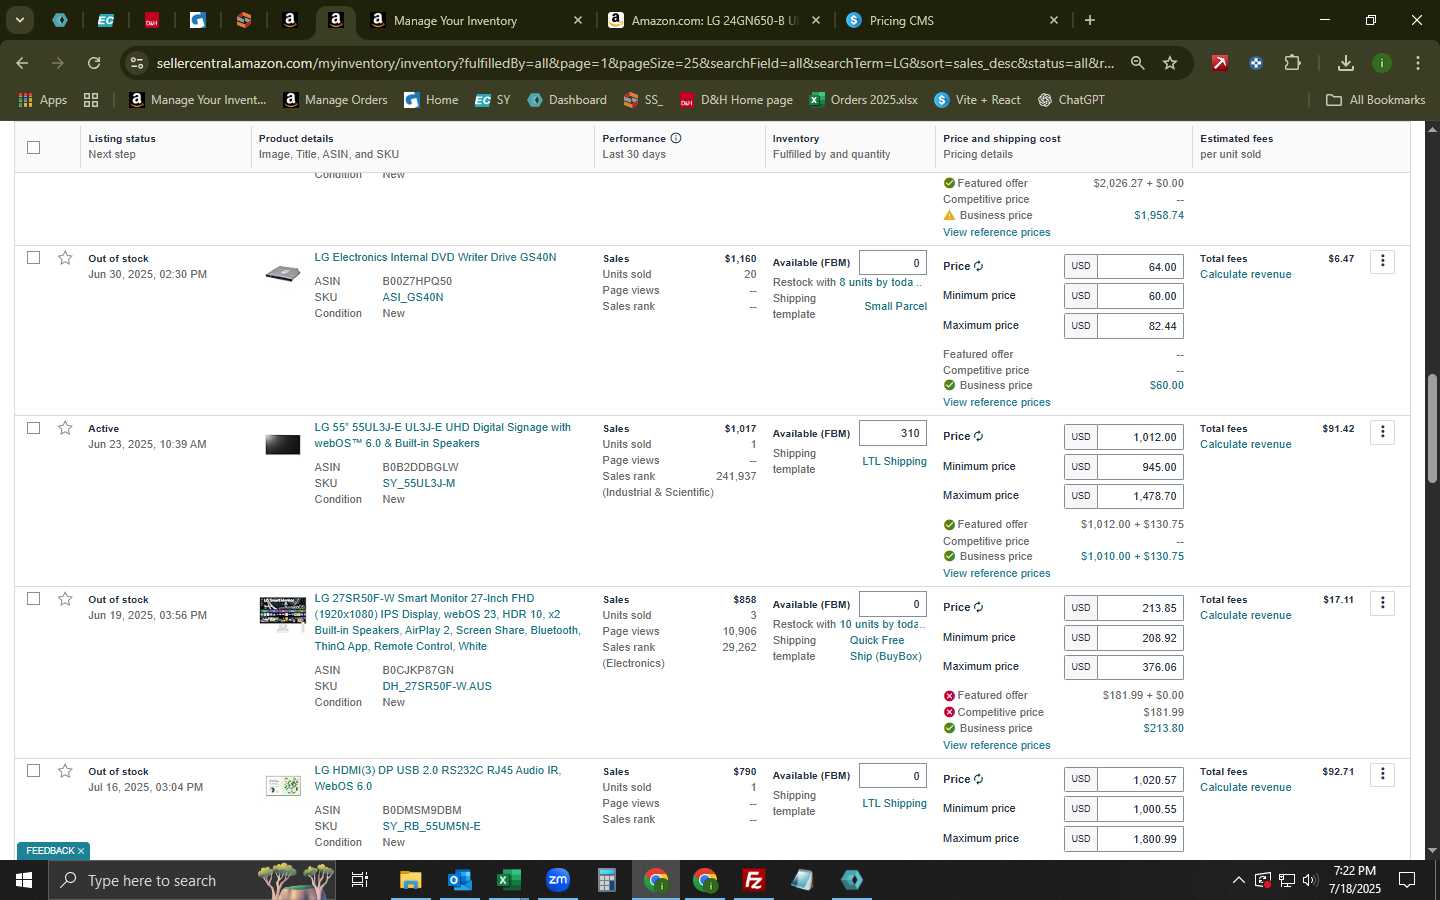Star the LG 27SR50F-W Smart Monitor listing

[65, 599]
